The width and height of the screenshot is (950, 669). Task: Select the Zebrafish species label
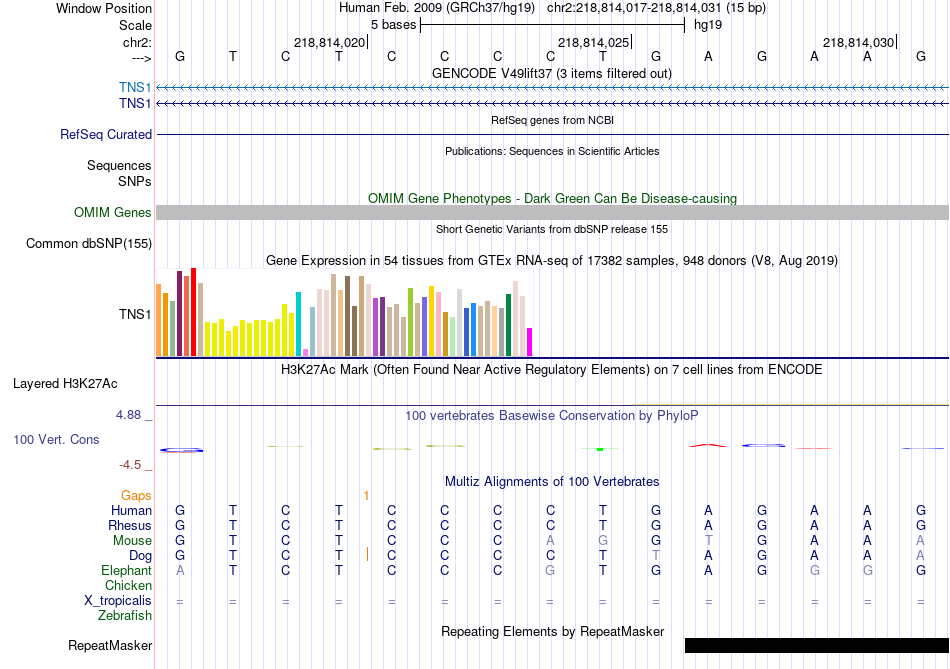(124, 615)
